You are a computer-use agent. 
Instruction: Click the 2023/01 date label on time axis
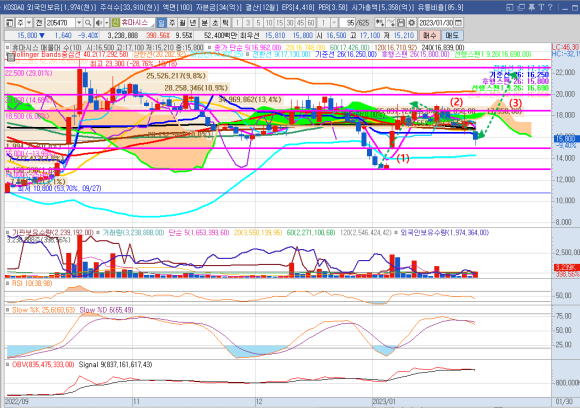384,402
